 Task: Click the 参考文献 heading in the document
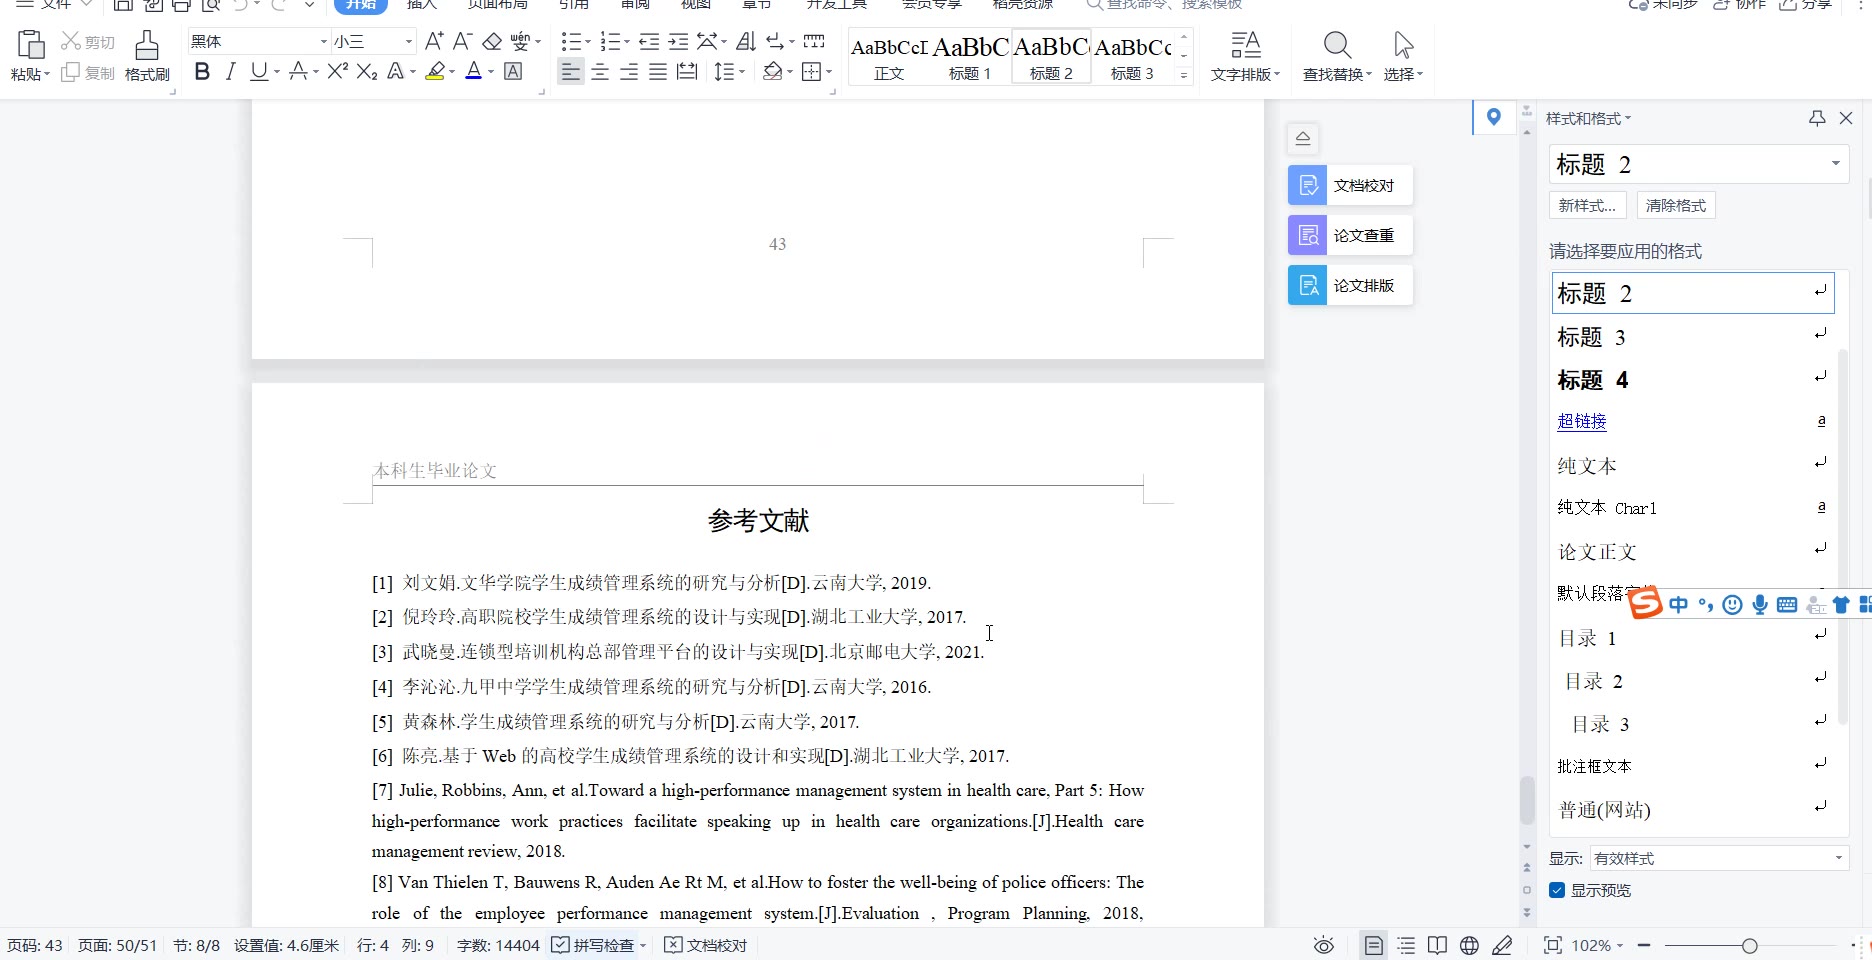coord(758,521)
